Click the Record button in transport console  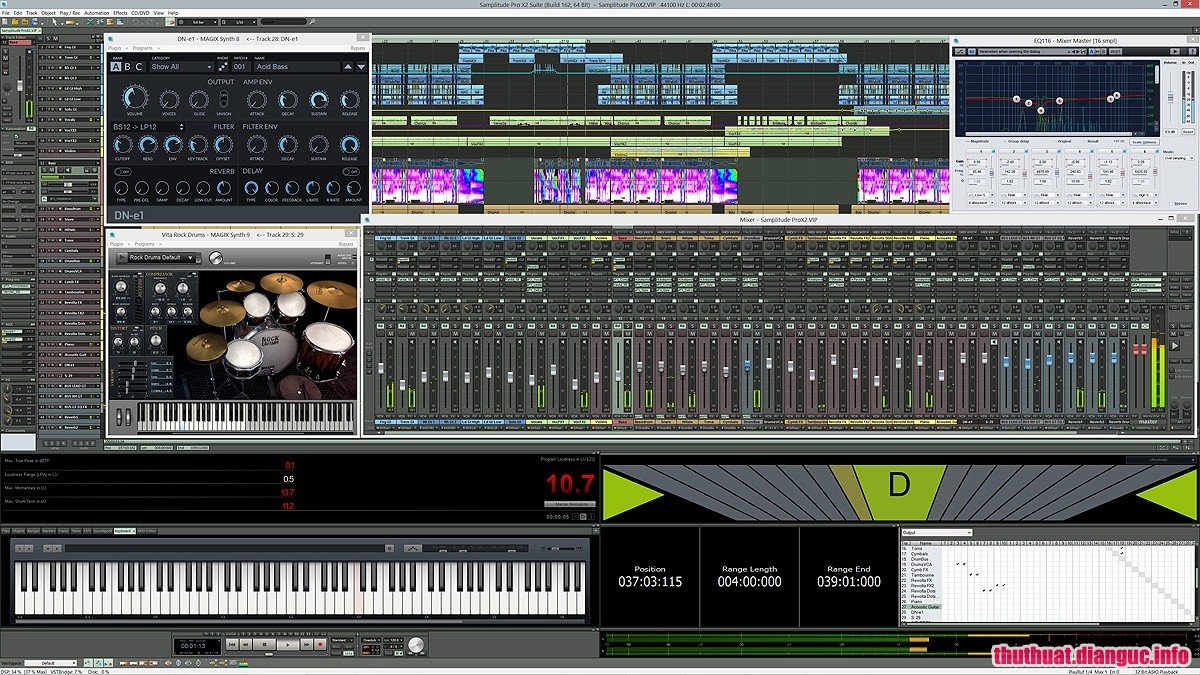coord(320,645)
